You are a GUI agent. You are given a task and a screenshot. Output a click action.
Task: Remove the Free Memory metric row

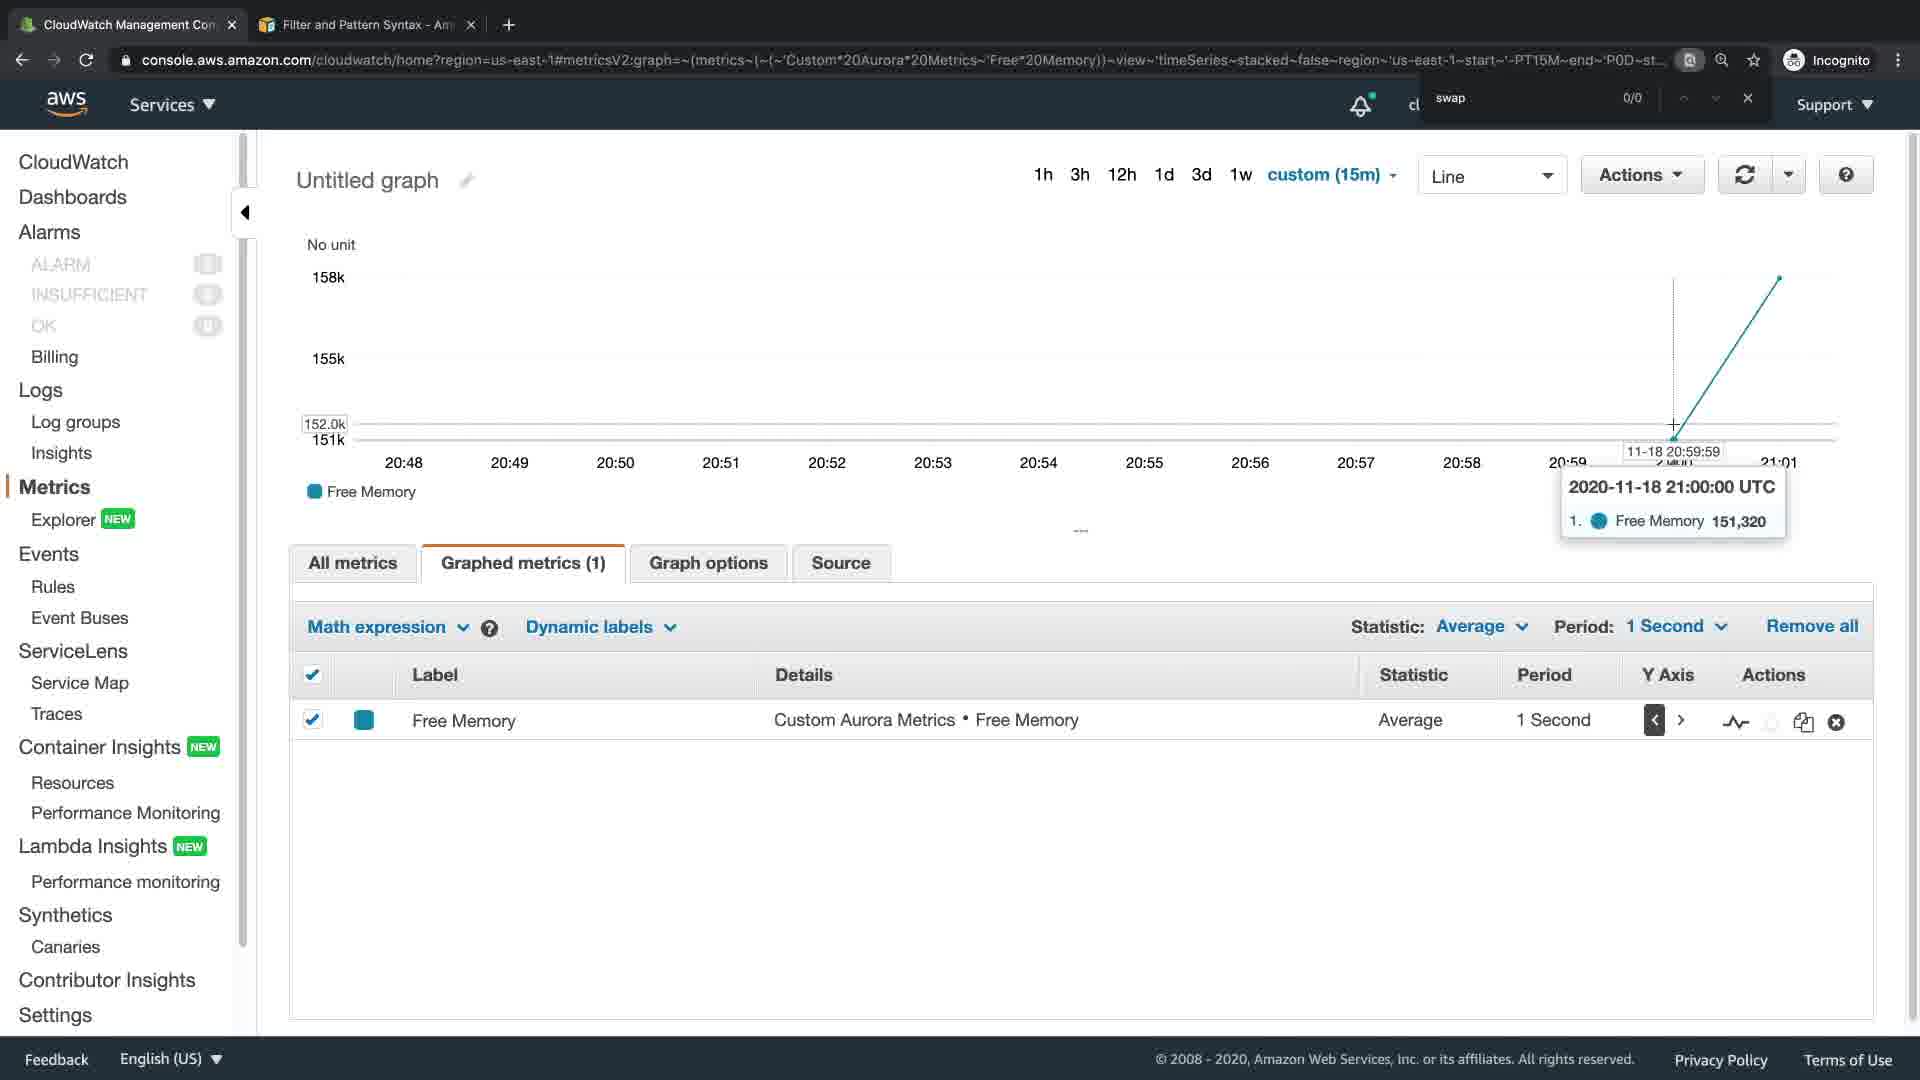click(1836, 722)
